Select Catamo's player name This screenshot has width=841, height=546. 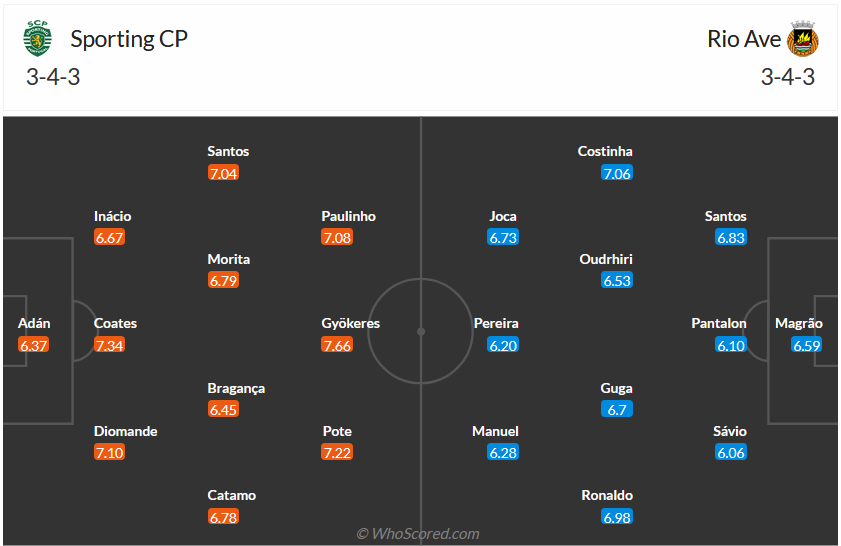coord(232,495)
